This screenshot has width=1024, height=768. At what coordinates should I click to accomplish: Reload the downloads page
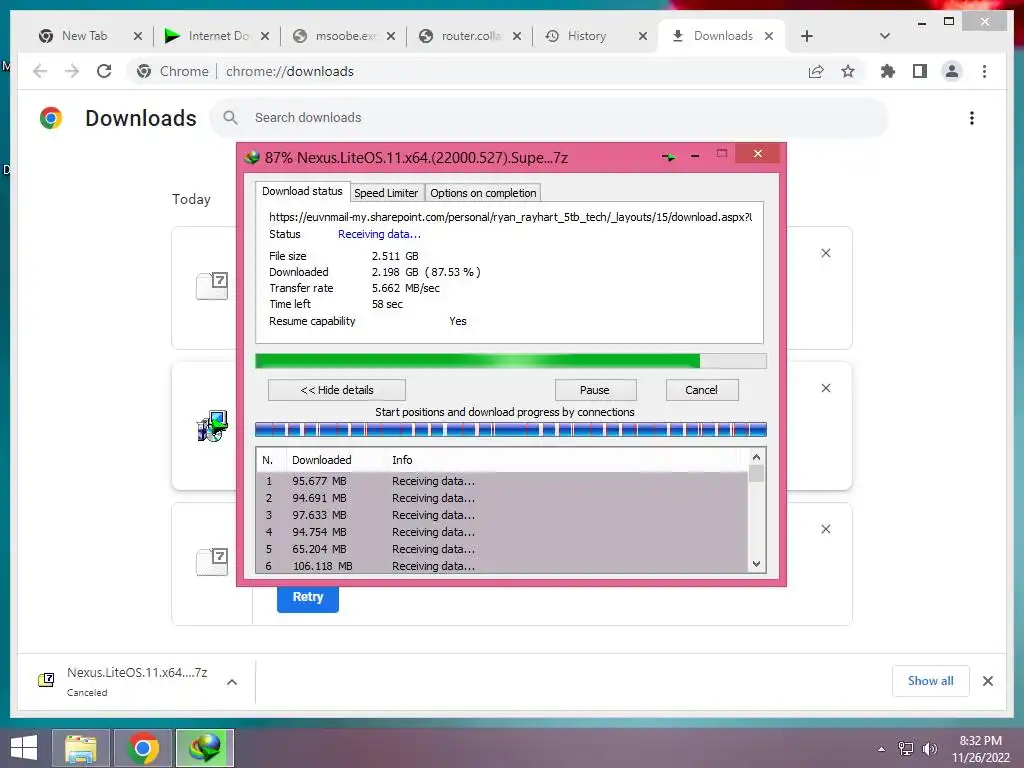[x=104, y=71]
